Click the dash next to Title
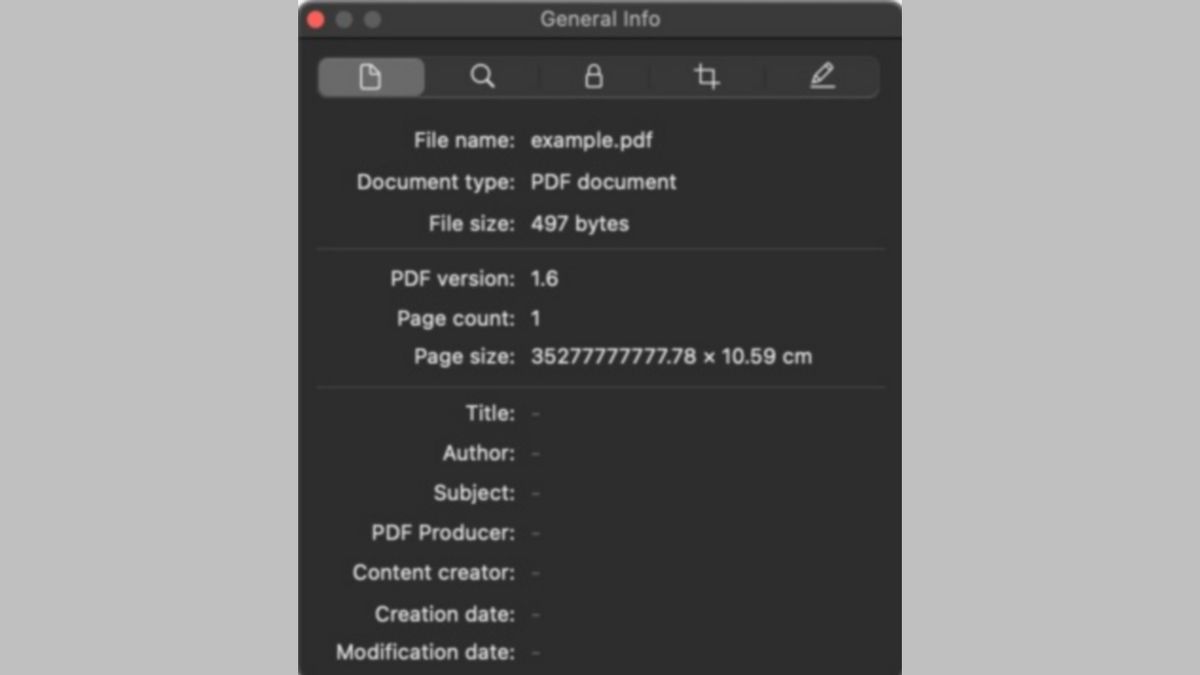 click(x=535, y=413)
